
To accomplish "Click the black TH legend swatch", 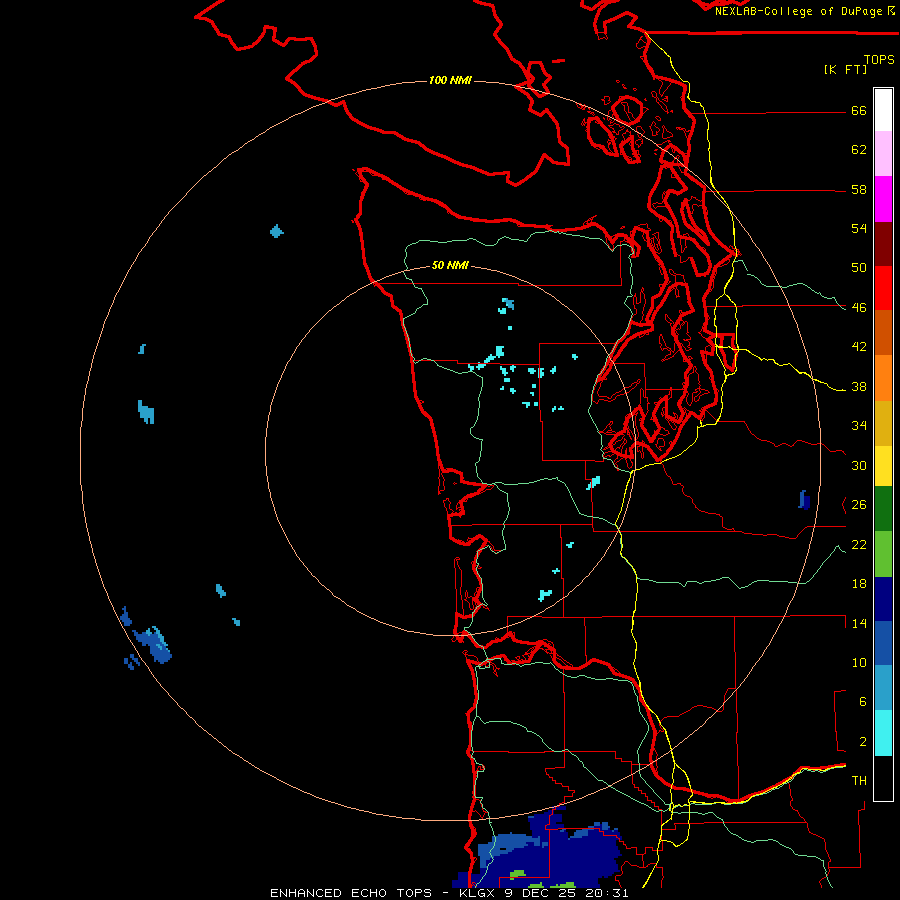I will pos(883,778).
